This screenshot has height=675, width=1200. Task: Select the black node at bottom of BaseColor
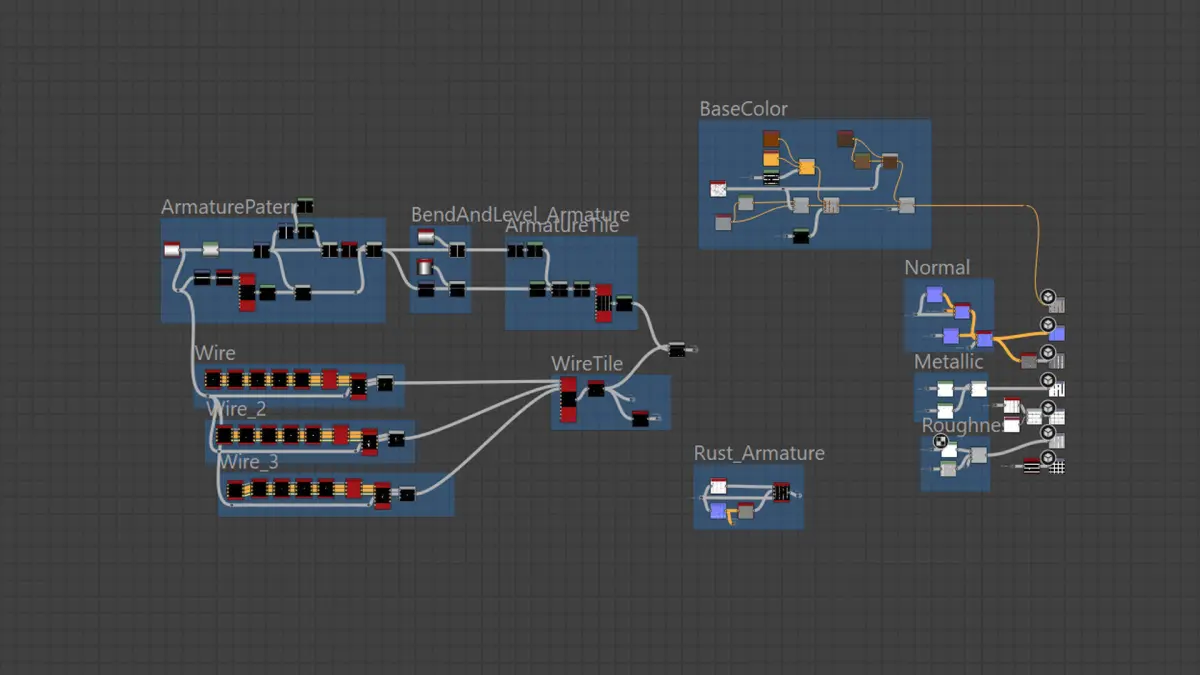(801, 236)
